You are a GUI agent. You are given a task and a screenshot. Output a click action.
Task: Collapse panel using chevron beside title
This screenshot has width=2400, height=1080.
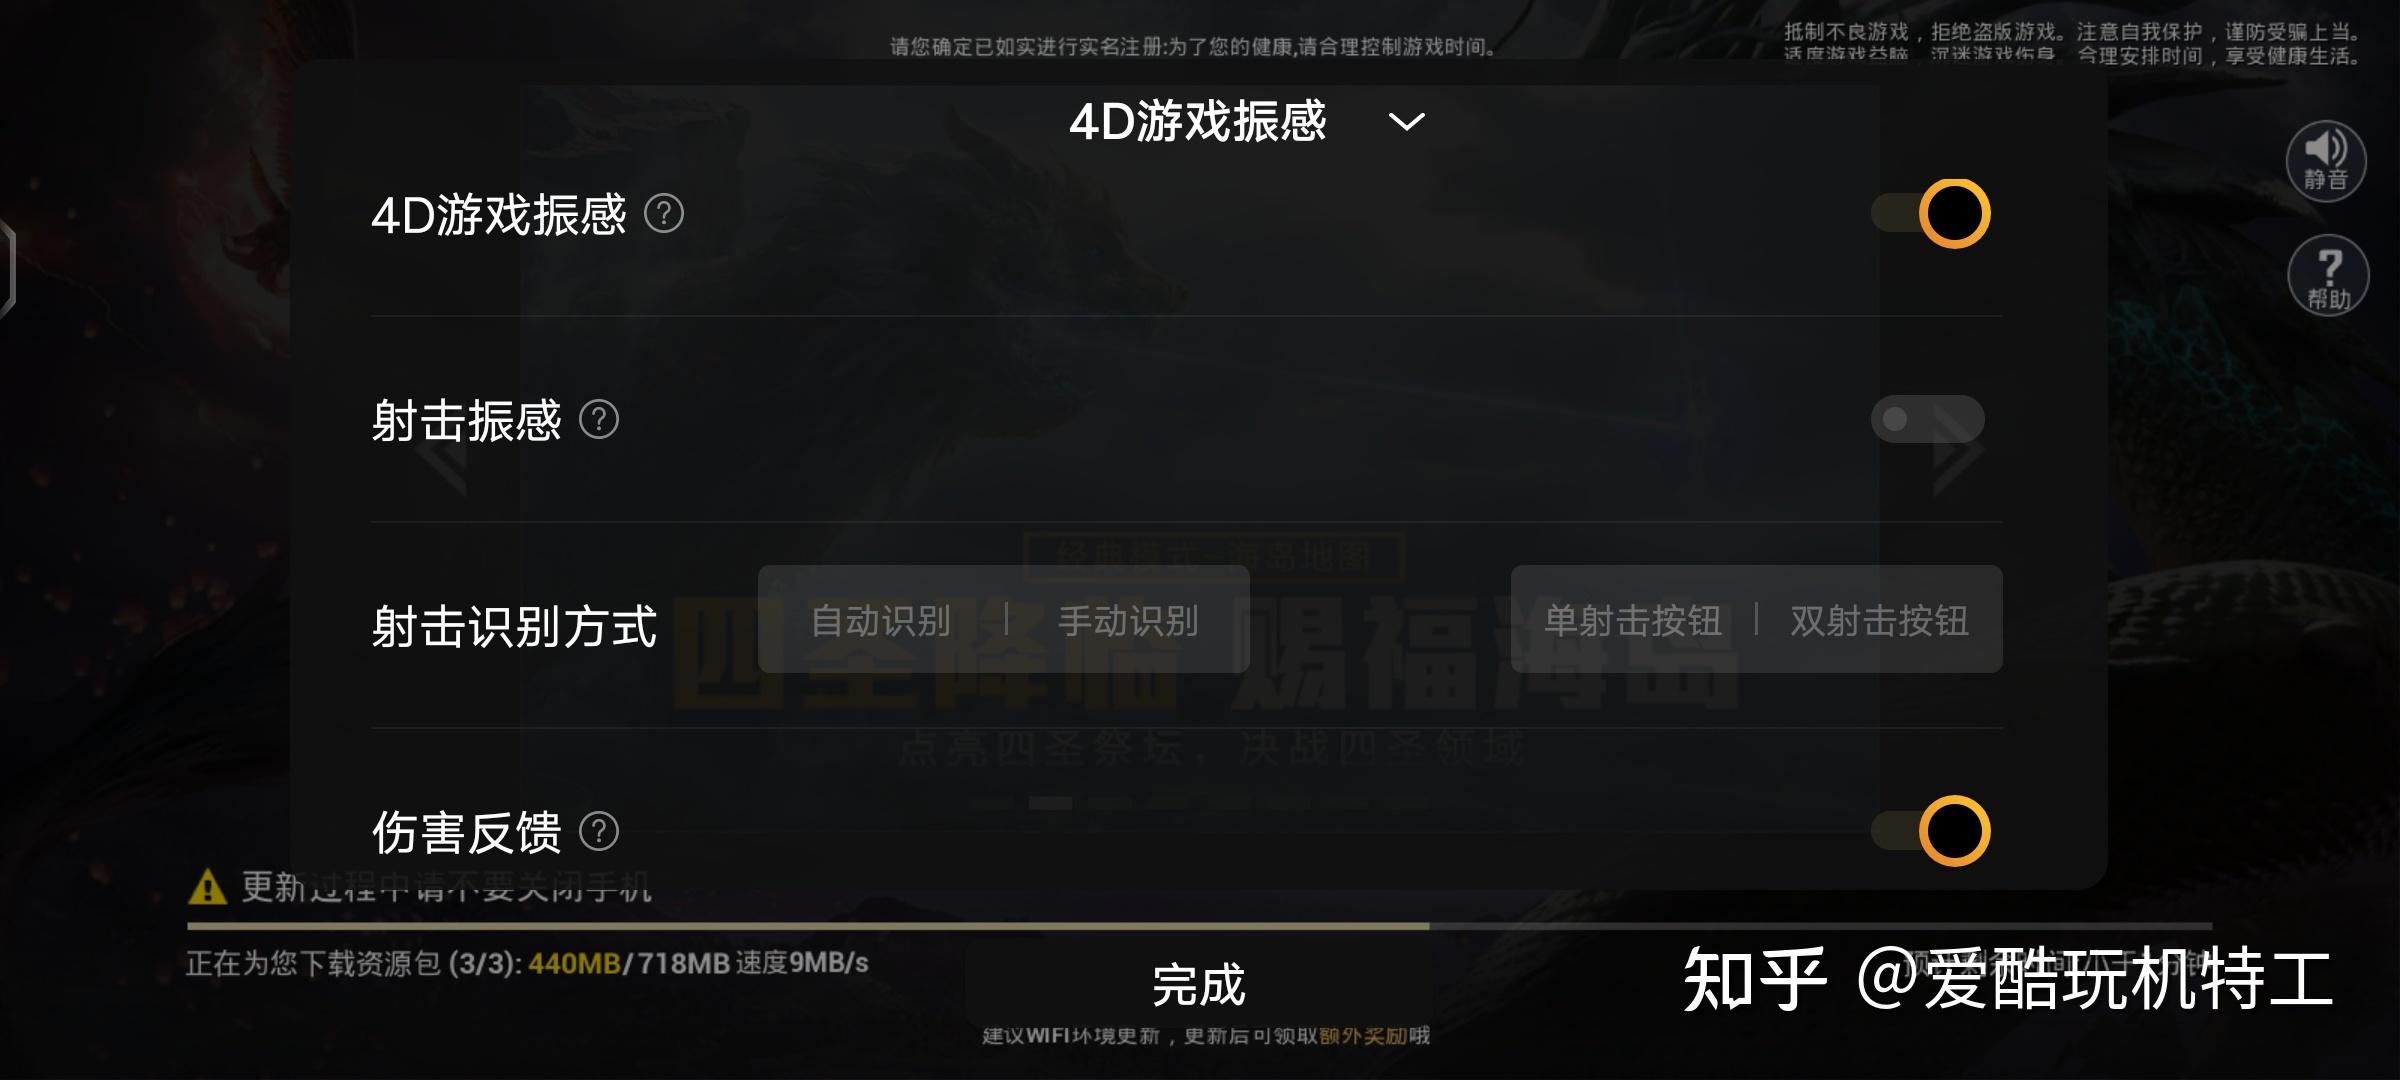pos(1407,122)
